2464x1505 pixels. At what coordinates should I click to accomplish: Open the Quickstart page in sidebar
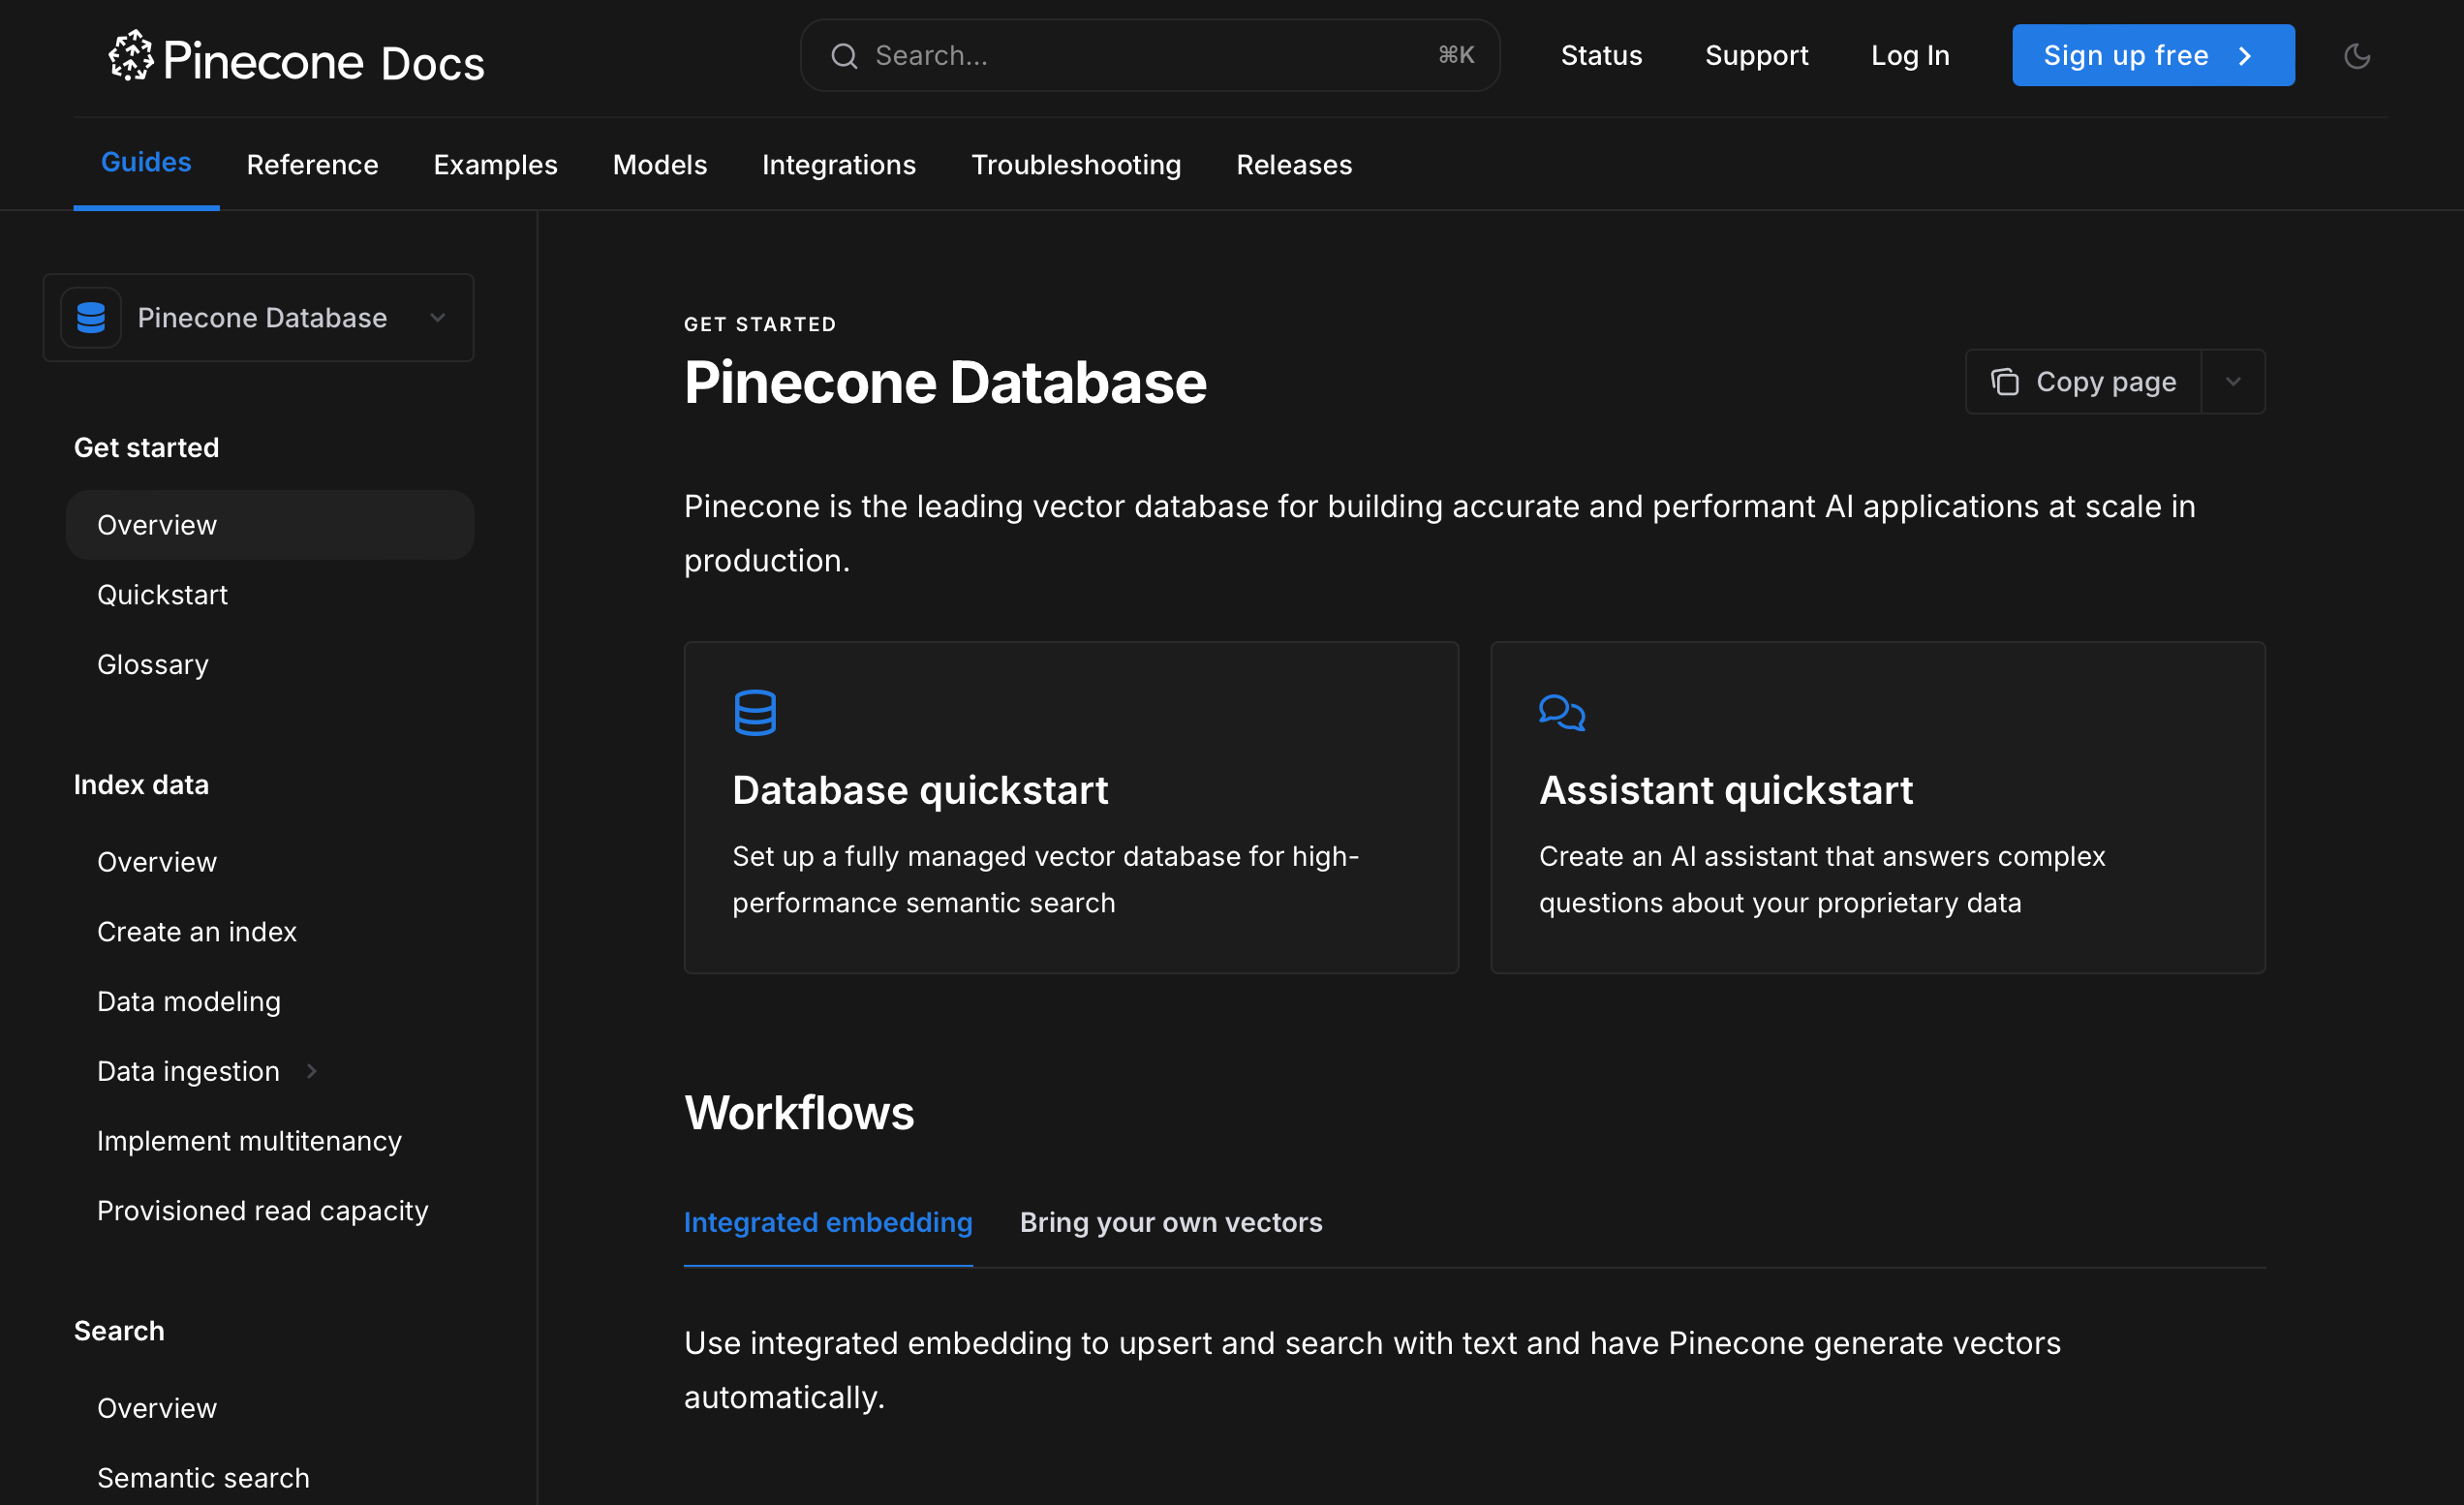tap(162, 594)
